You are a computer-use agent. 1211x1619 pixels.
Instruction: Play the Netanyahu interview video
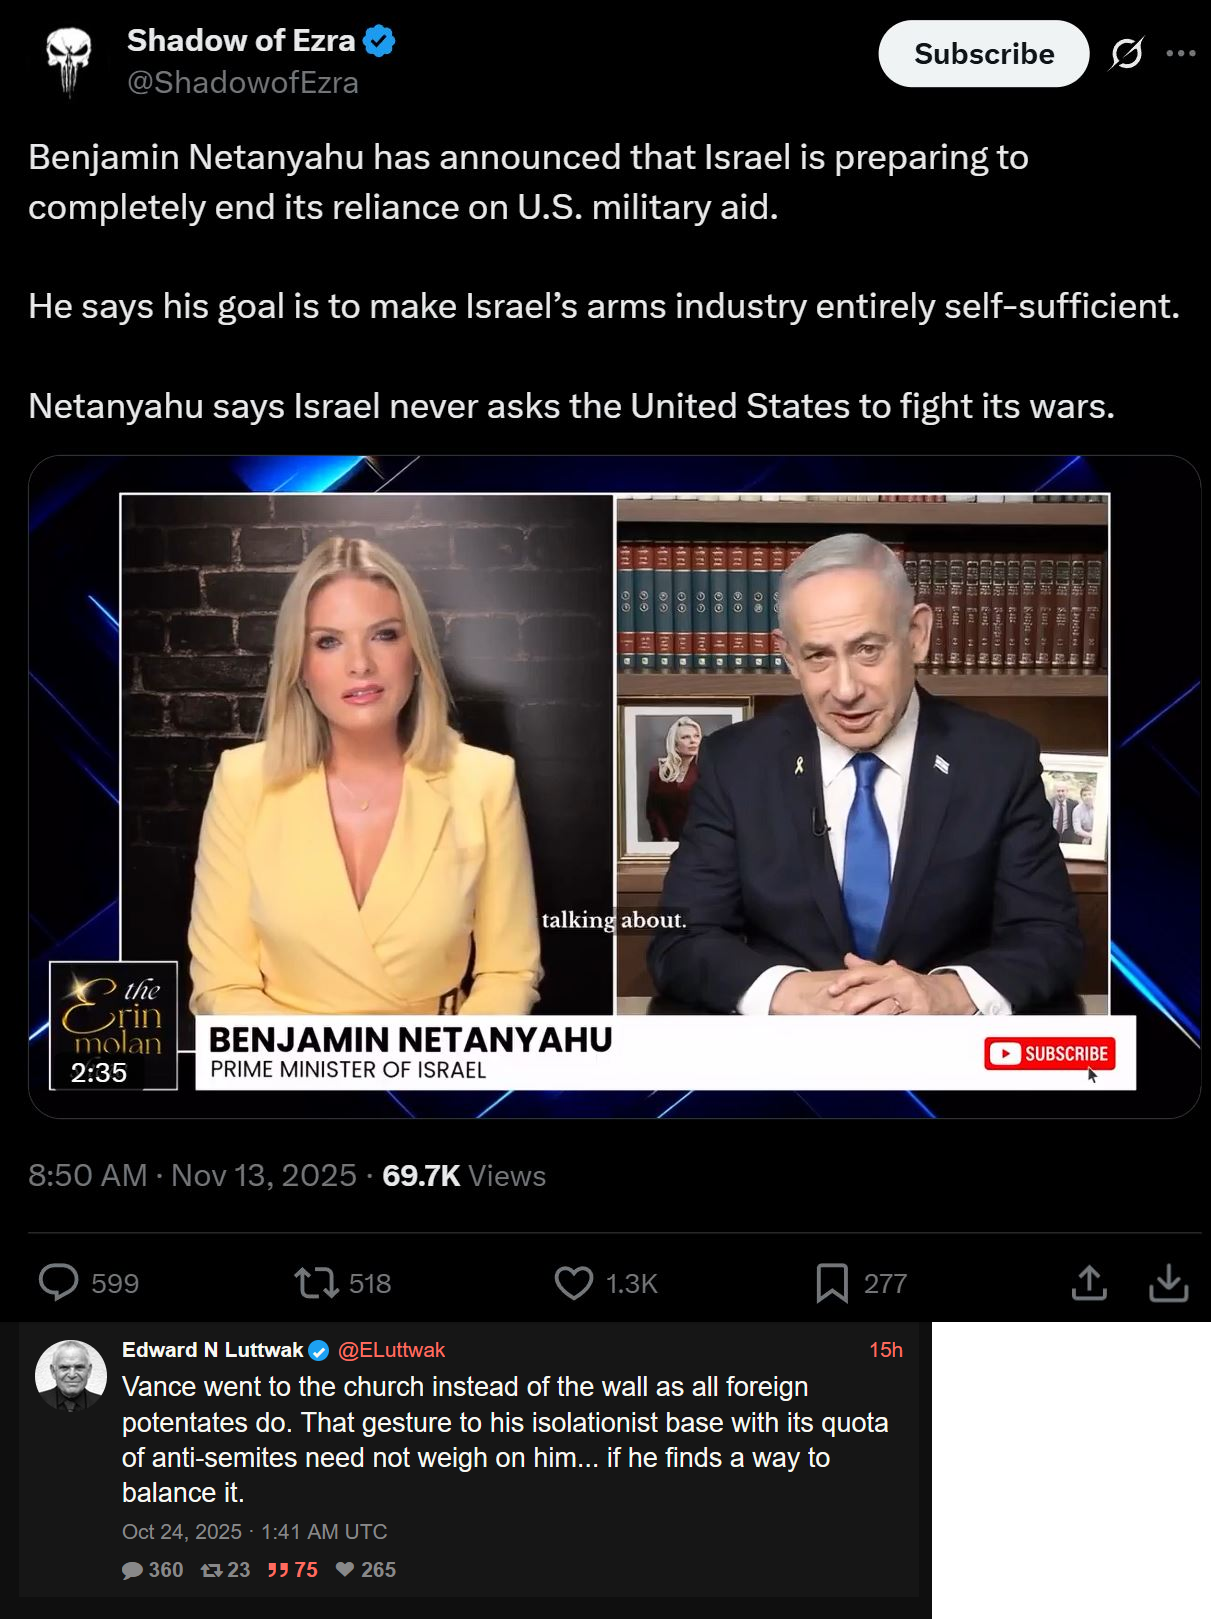[614, 786]
